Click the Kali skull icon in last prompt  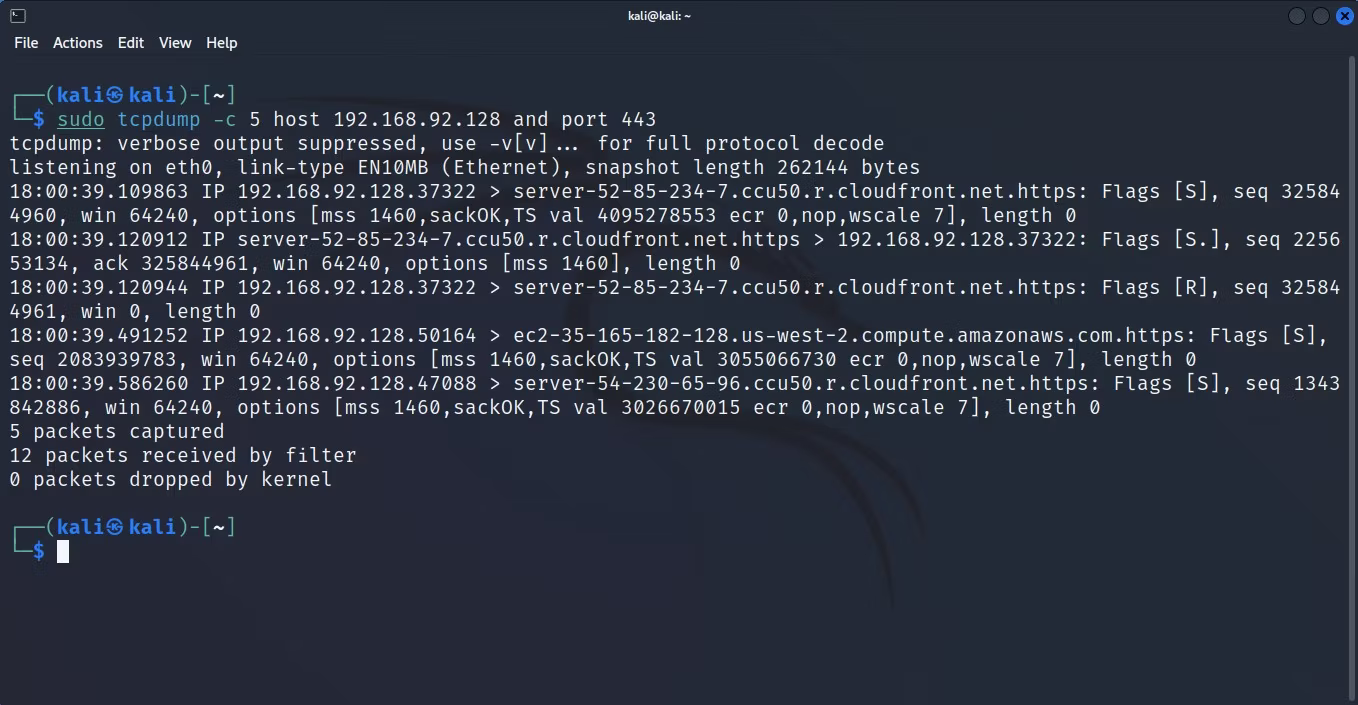pos(116,527)
